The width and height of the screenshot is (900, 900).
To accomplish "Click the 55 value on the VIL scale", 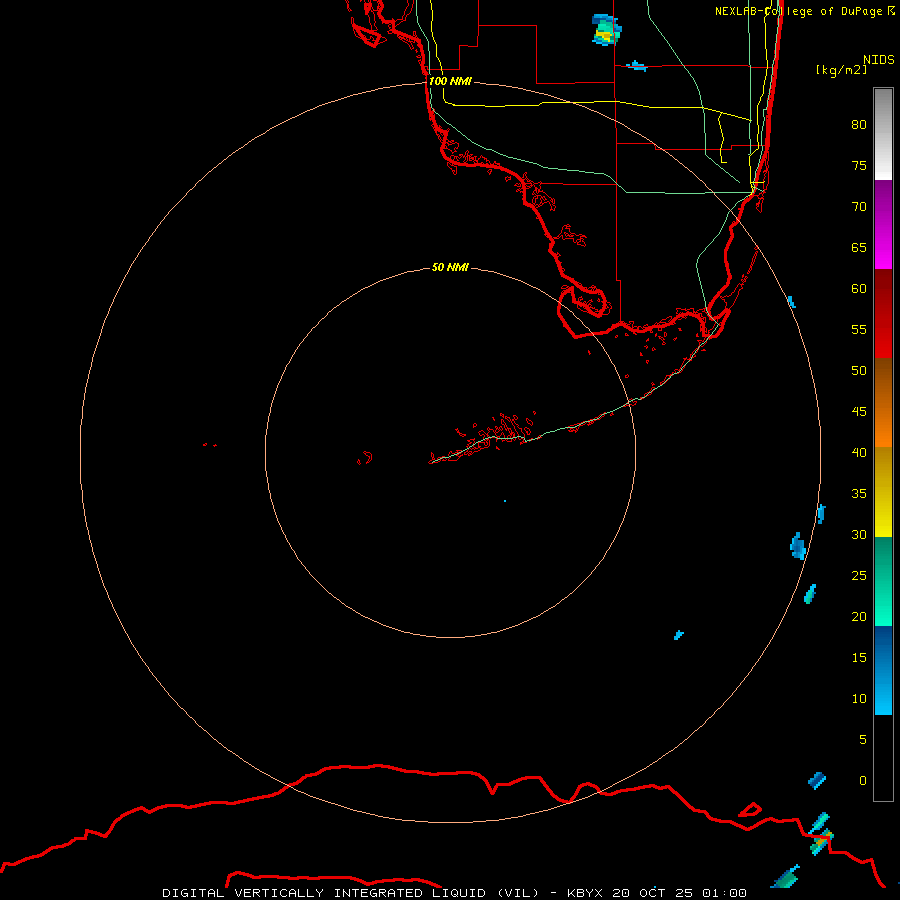I will click(859, 329).
